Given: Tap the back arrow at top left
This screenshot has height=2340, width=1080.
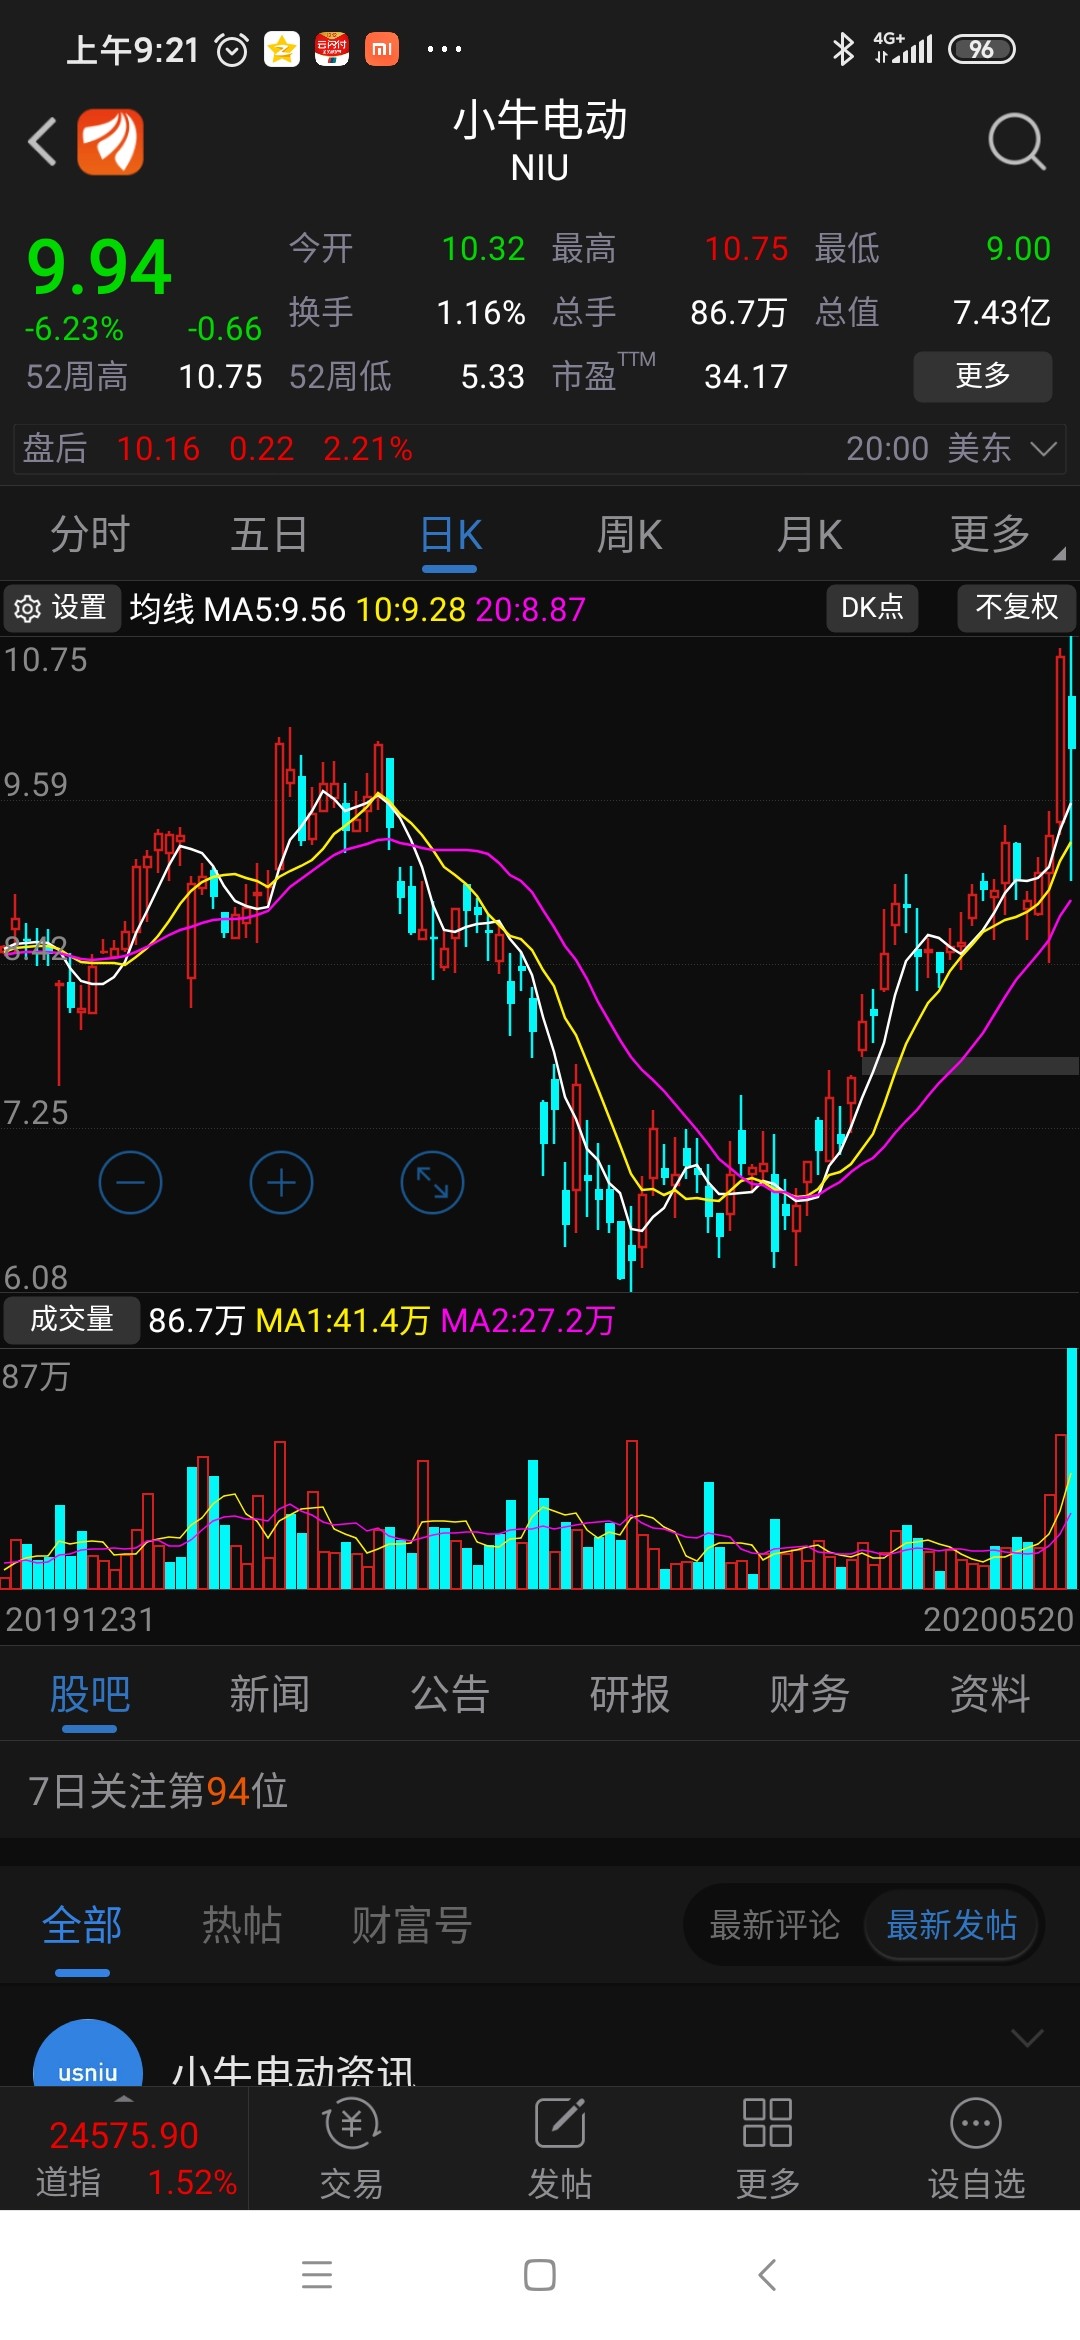Looking at the screenshot, I should pyautogui.click(x=42, y=141).
